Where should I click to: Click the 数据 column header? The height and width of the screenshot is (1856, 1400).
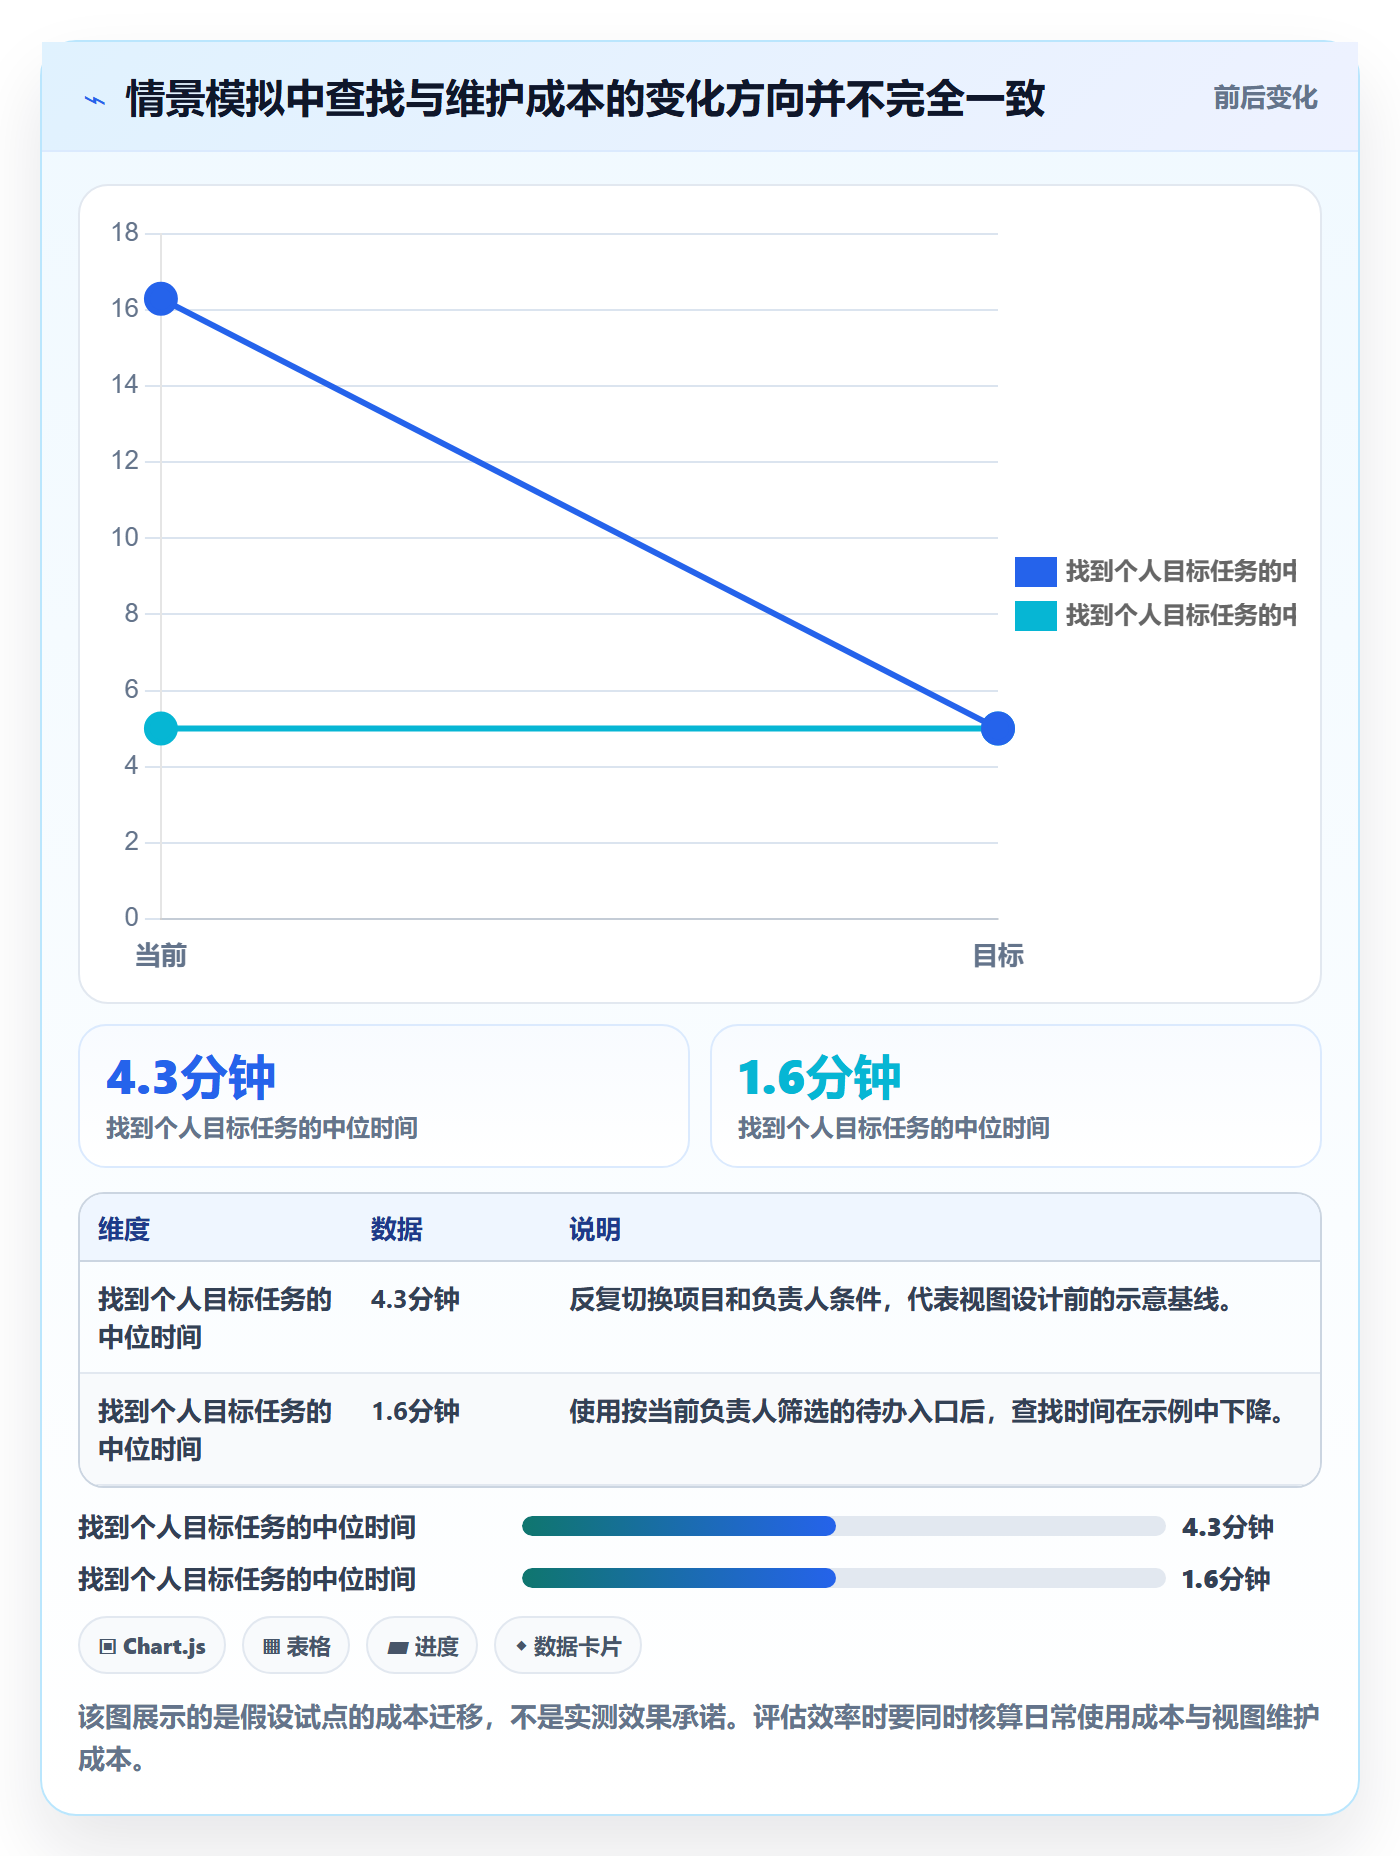point(396,1229)
